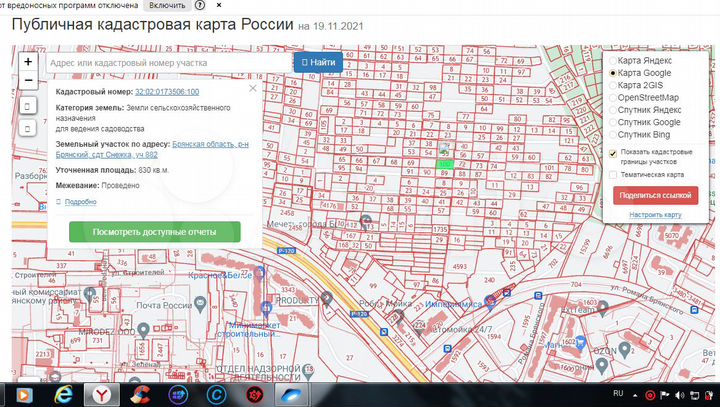The height and width of the screenshot is (407, 720).
Task: Click the MIRODEZ, OOO location pin
Action: tap(144, 330)
